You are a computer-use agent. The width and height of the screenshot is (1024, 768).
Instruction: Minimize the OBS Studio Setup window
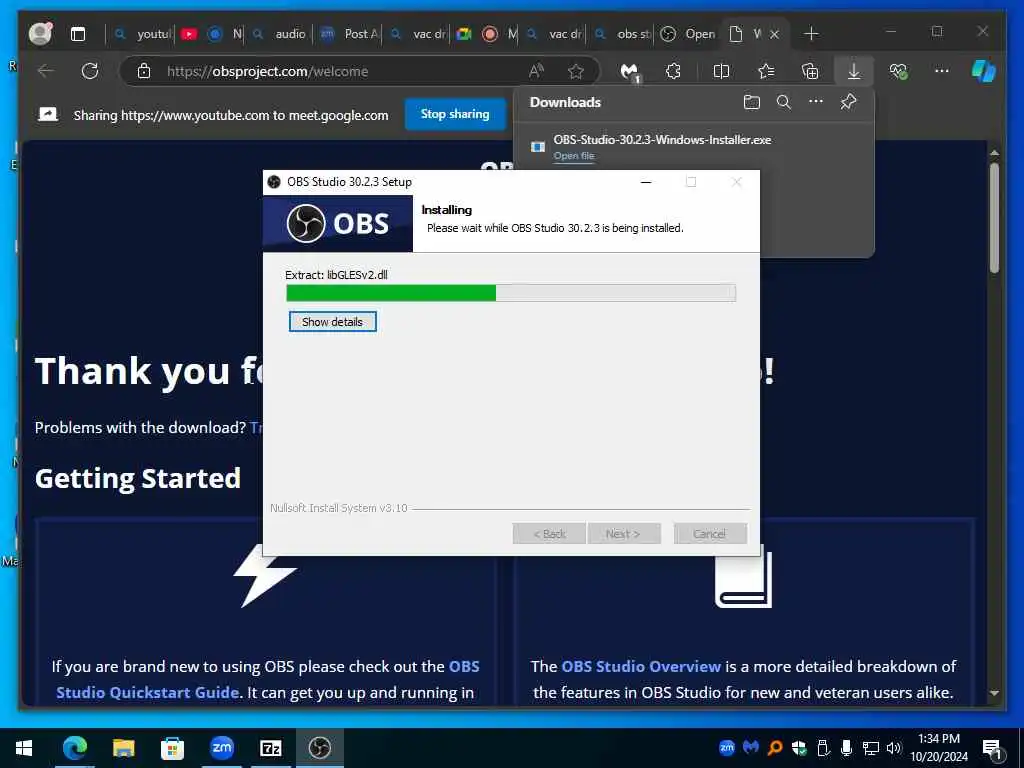[x=646, y=182]
